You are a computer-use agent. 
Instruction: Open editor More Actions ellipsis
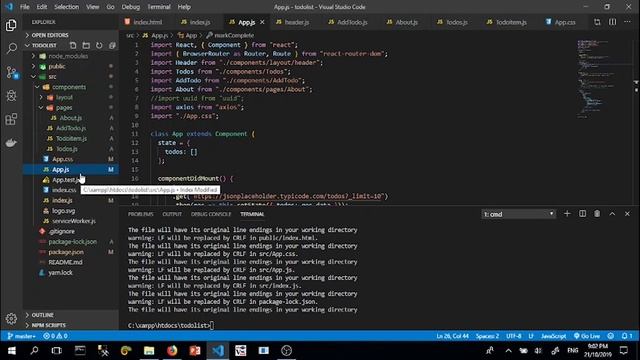click(x=627, y=22)
